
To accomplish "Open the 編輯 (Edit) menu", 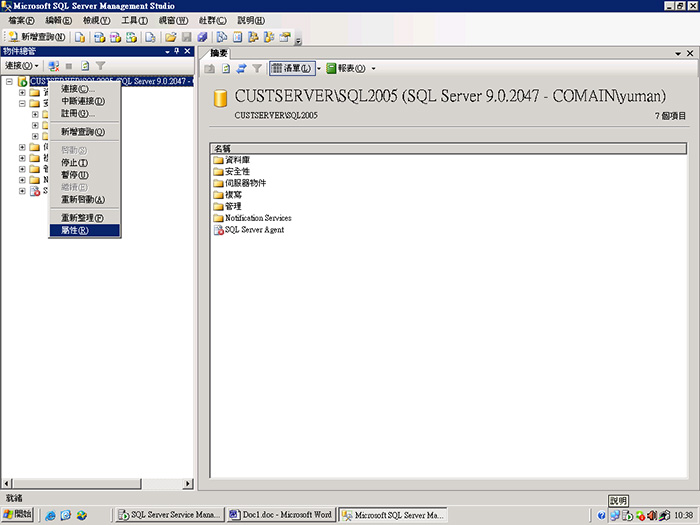I will point(58,21).
